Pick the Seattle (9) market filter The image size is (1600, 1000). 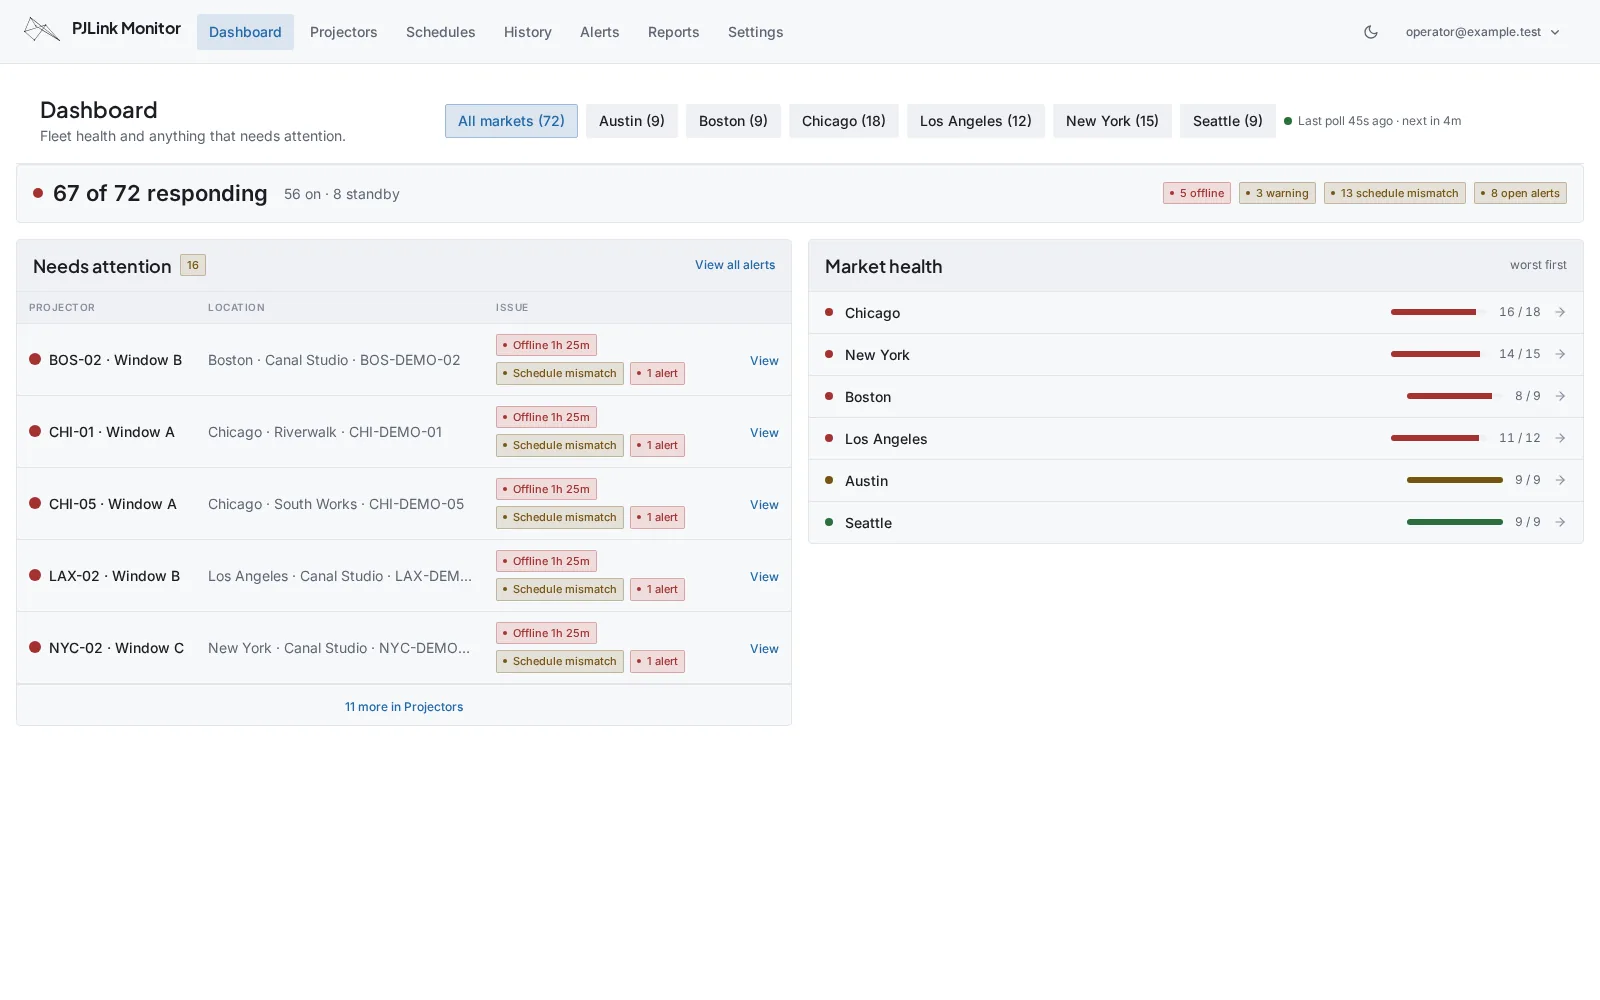[x=1228, y=121]
